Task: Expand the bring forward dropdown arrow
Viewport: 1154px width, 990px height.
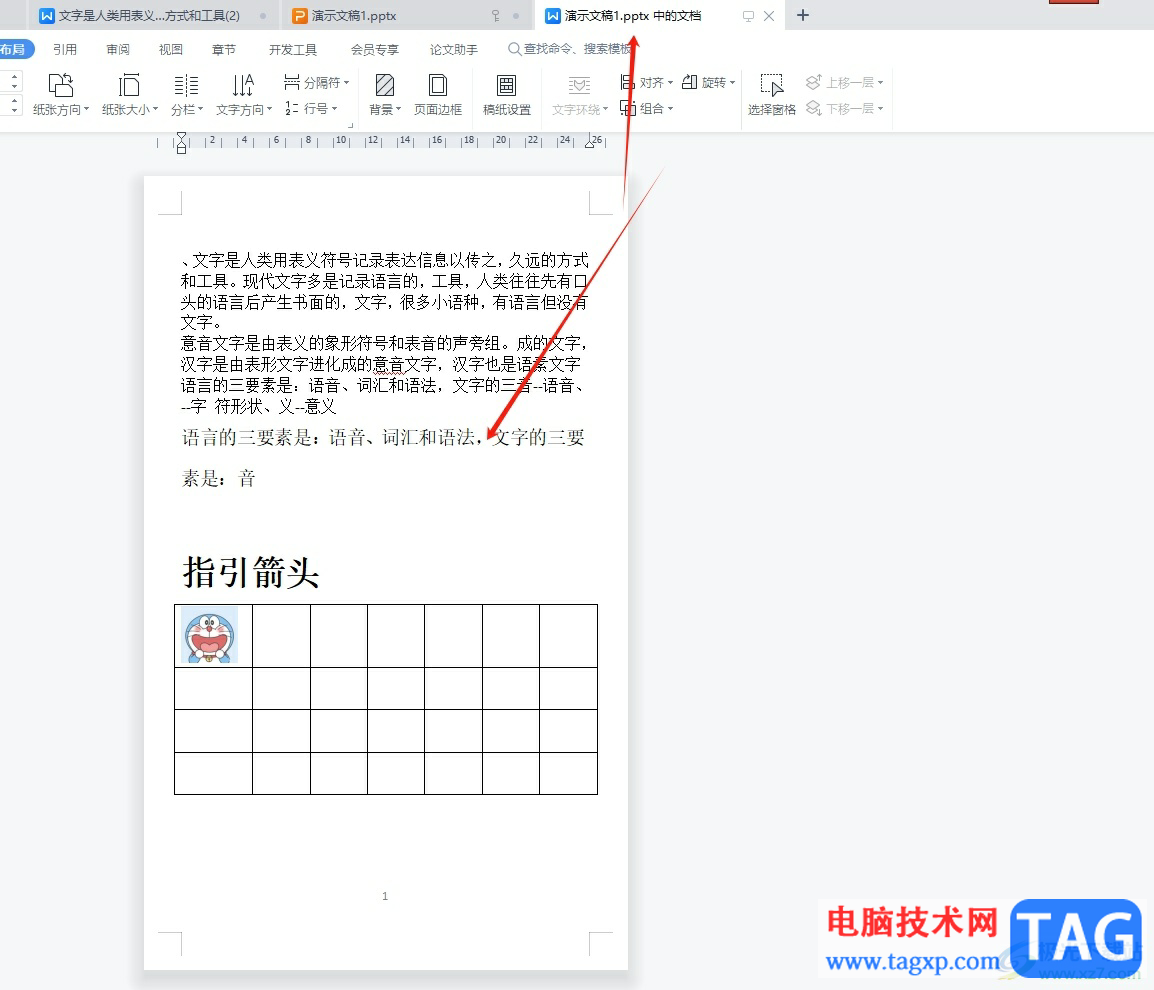Action: pos(880,82)
